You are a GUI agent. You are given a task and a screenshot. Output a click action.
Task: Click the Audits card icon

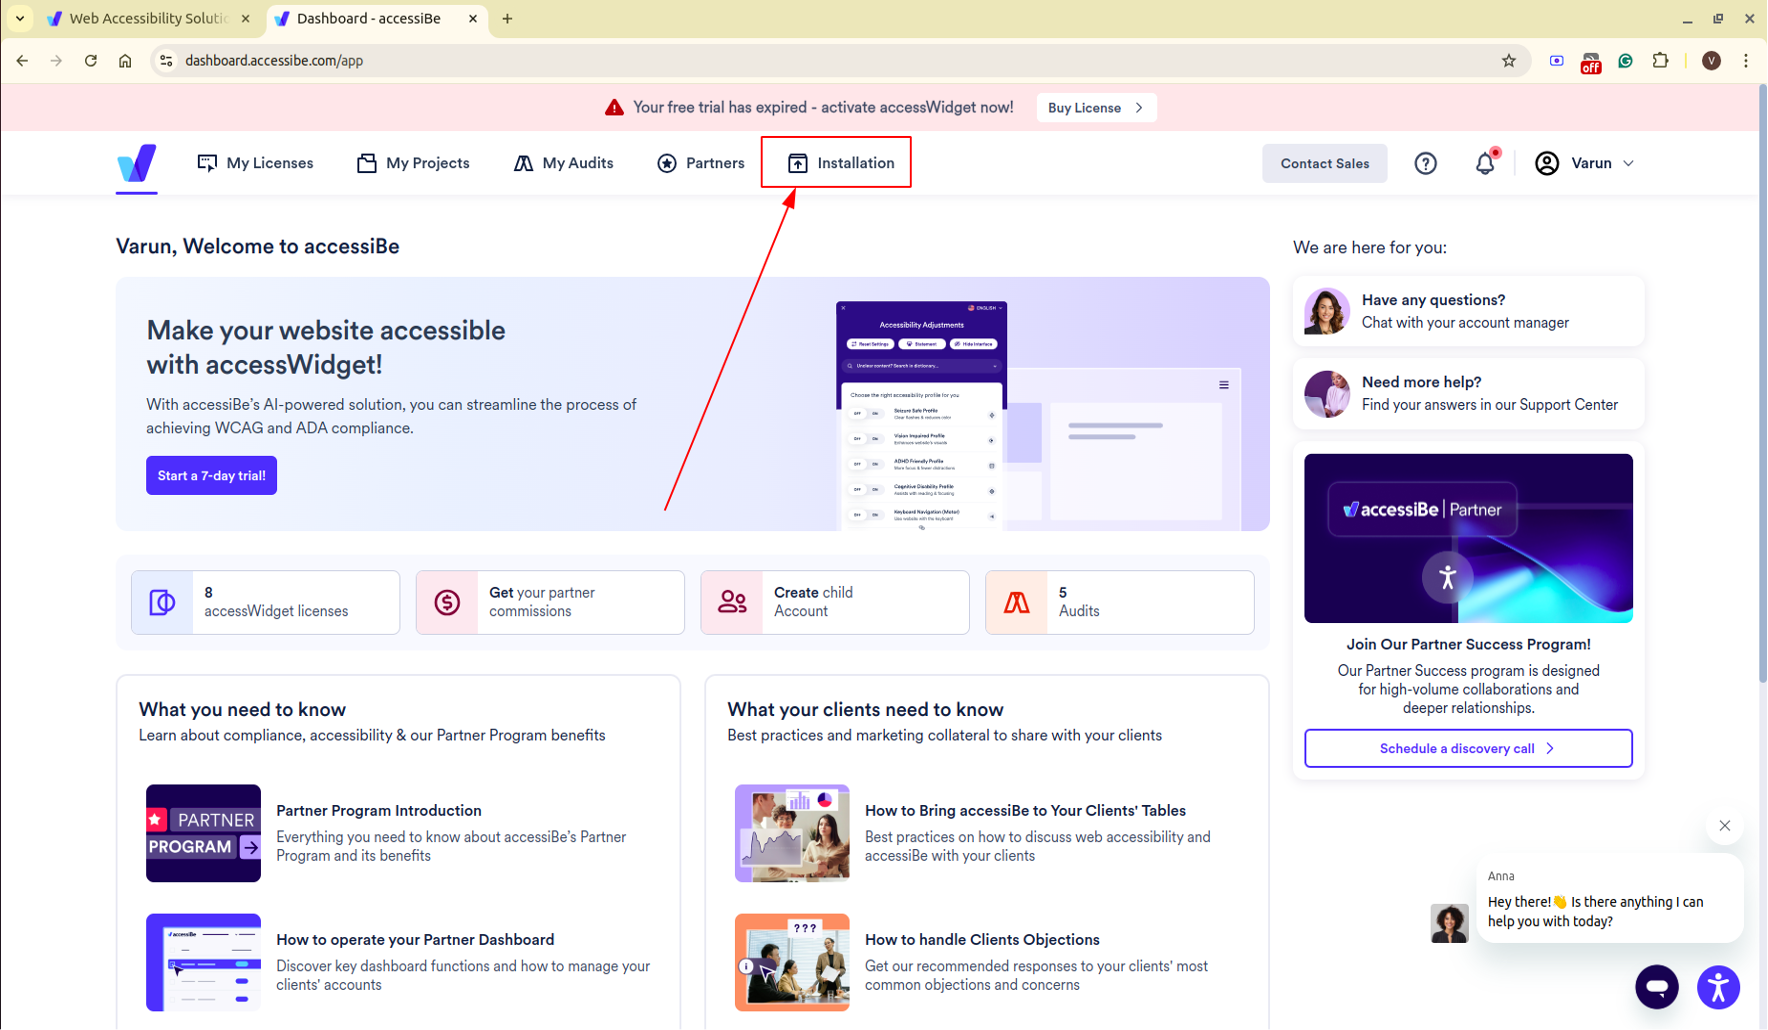1017,602
